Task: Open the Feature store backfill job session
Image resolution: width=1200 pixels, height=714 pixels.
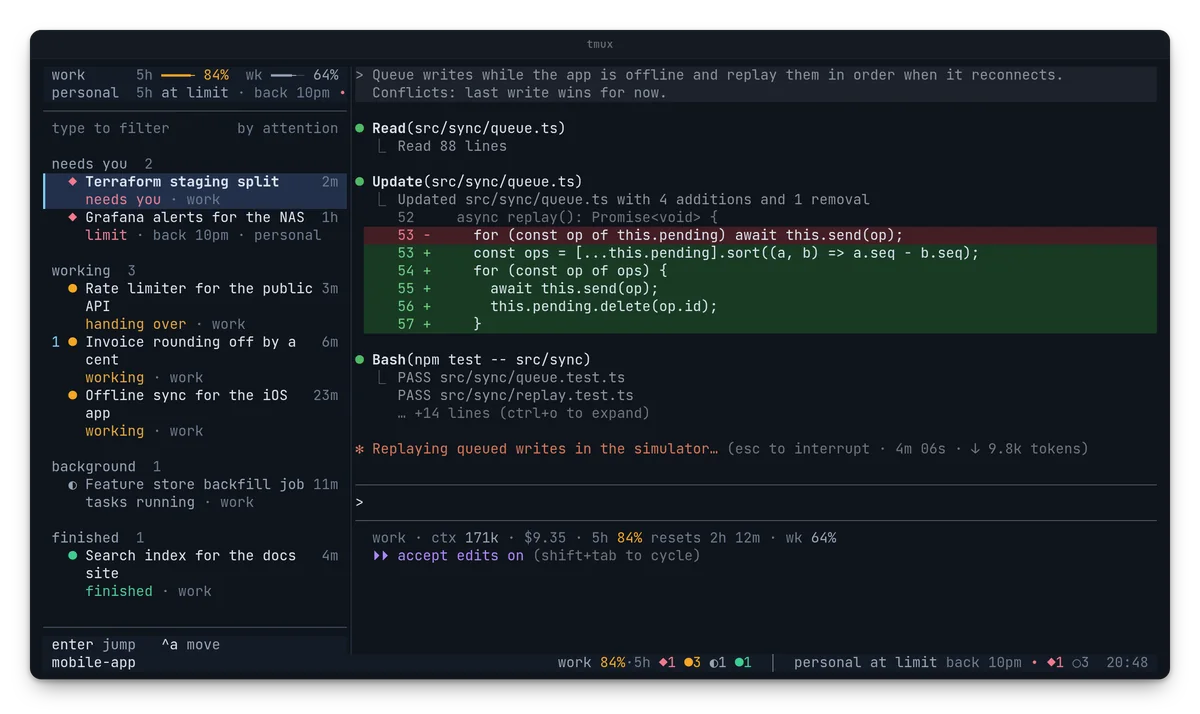Action: tap(195, 494)
